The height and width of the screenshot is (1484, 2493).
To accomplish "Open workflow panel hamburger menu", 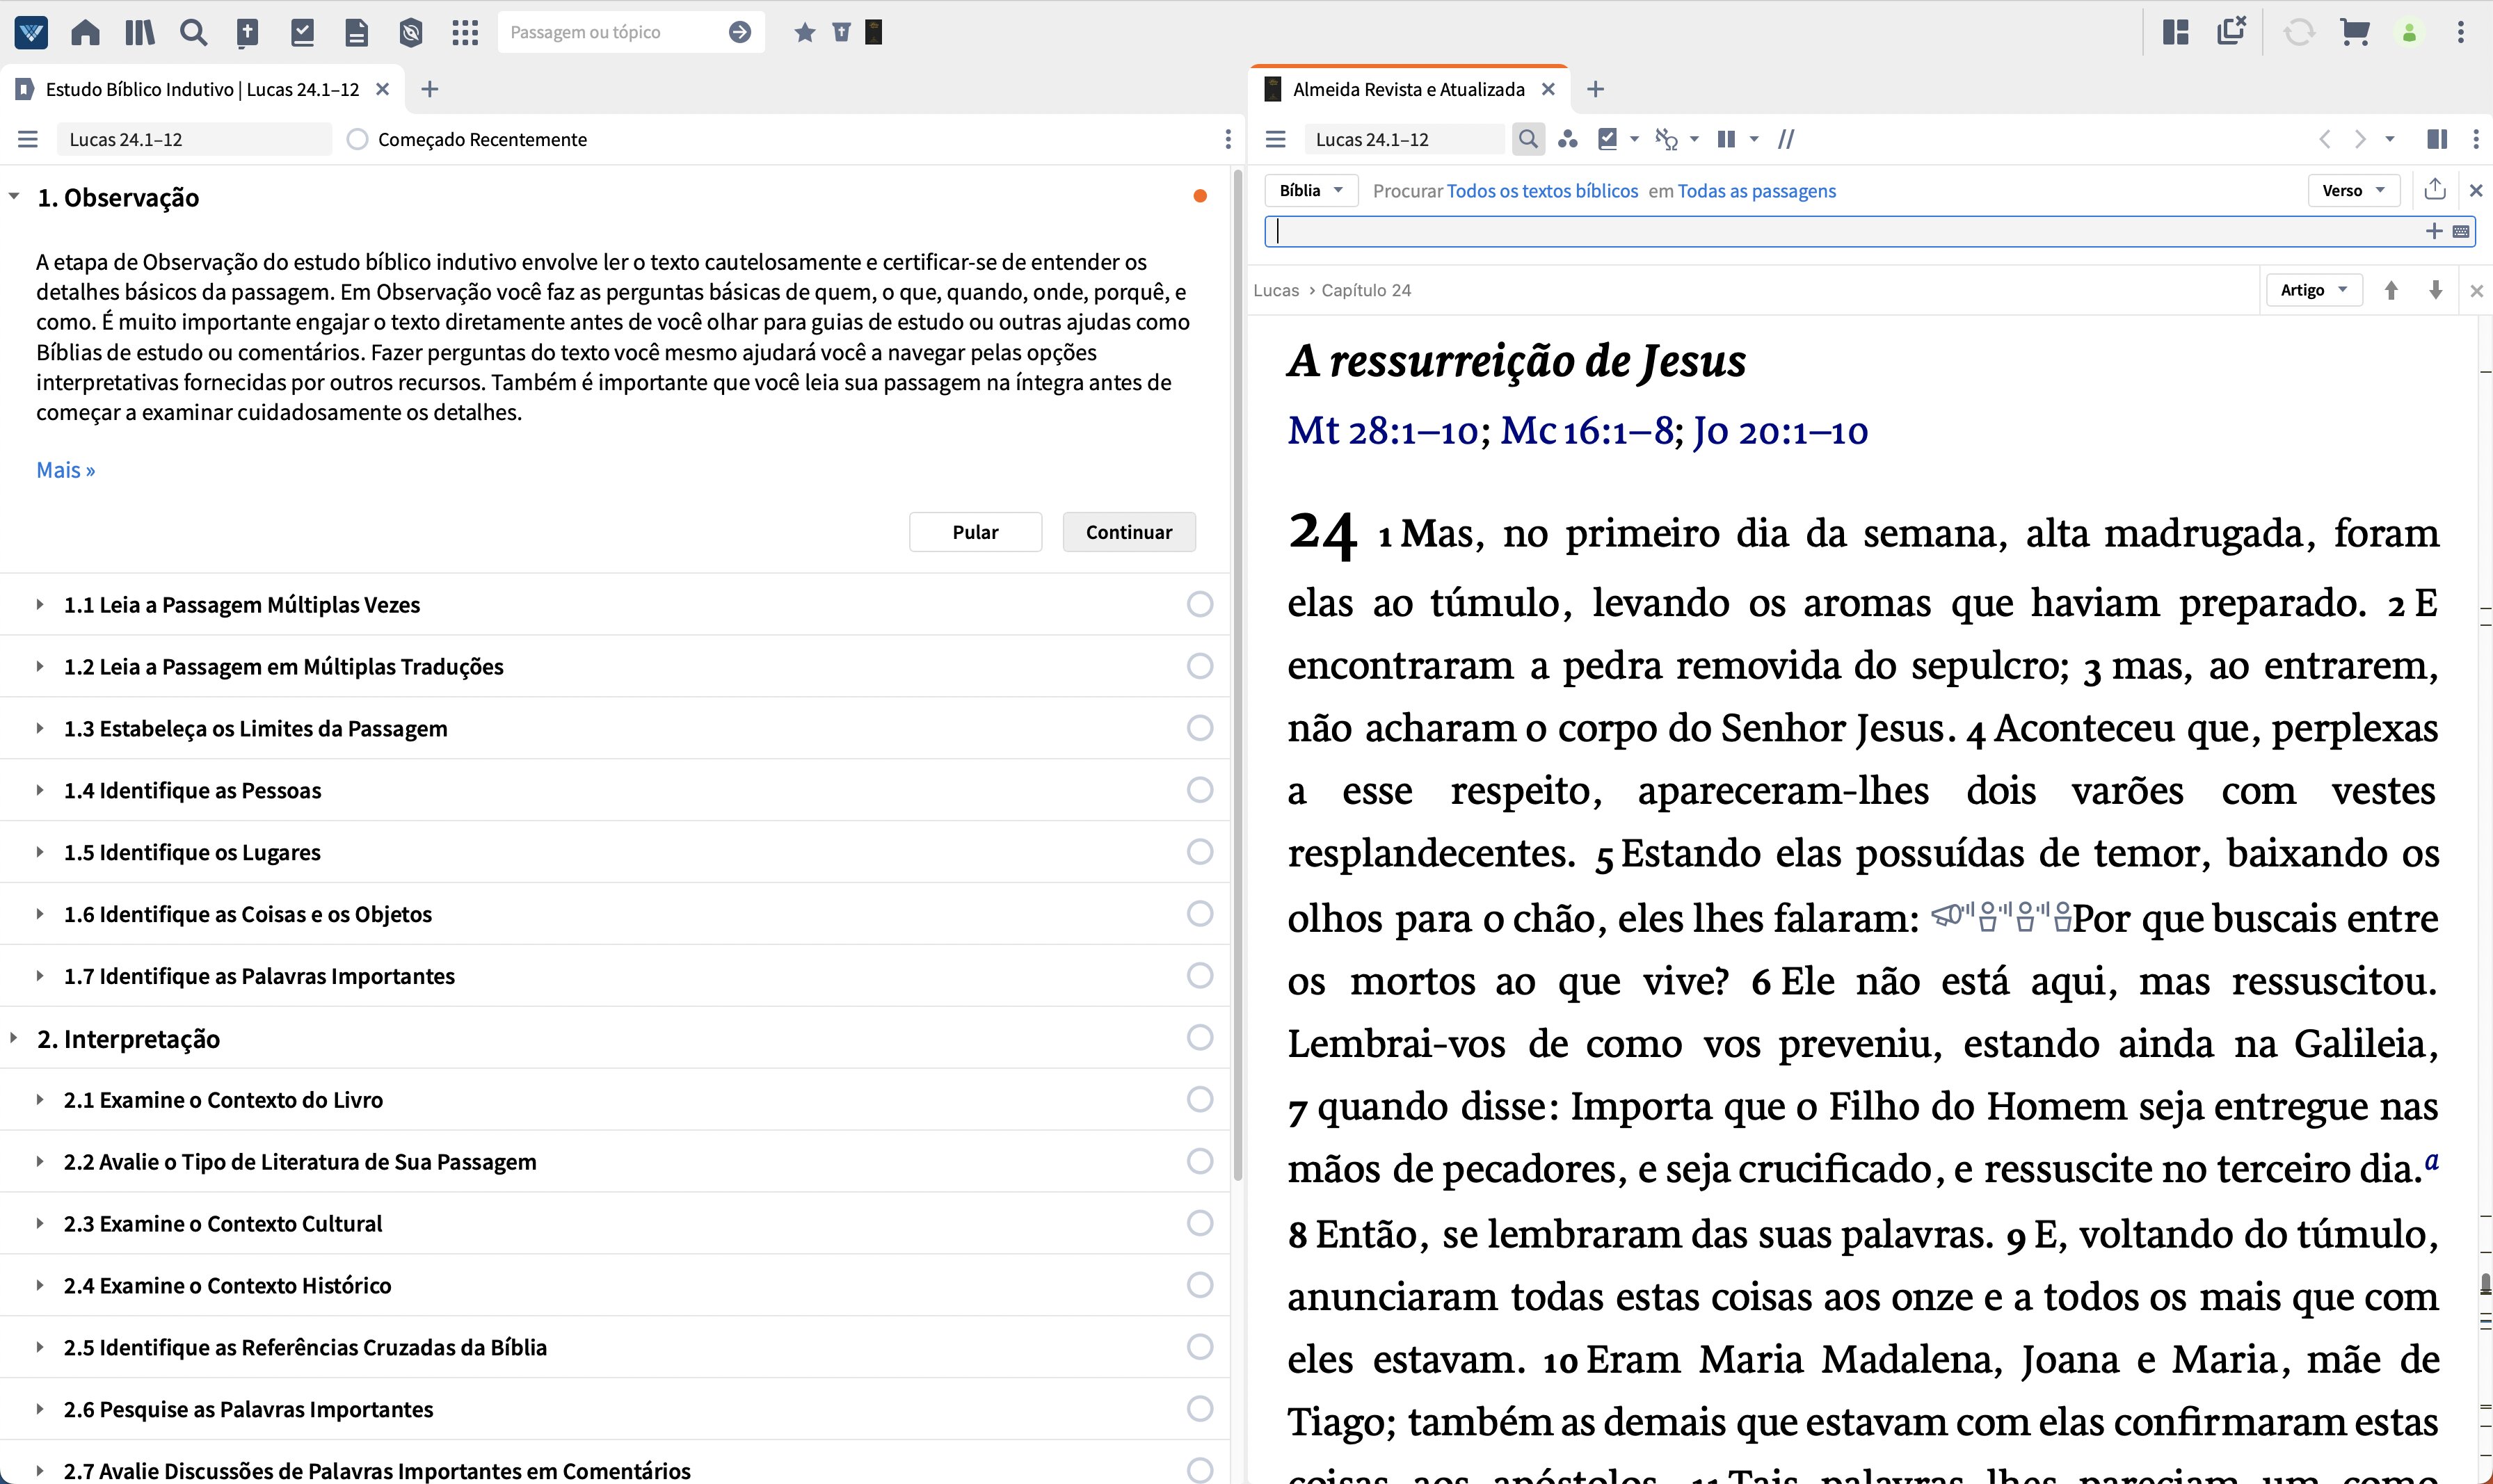I will [28, 139].
